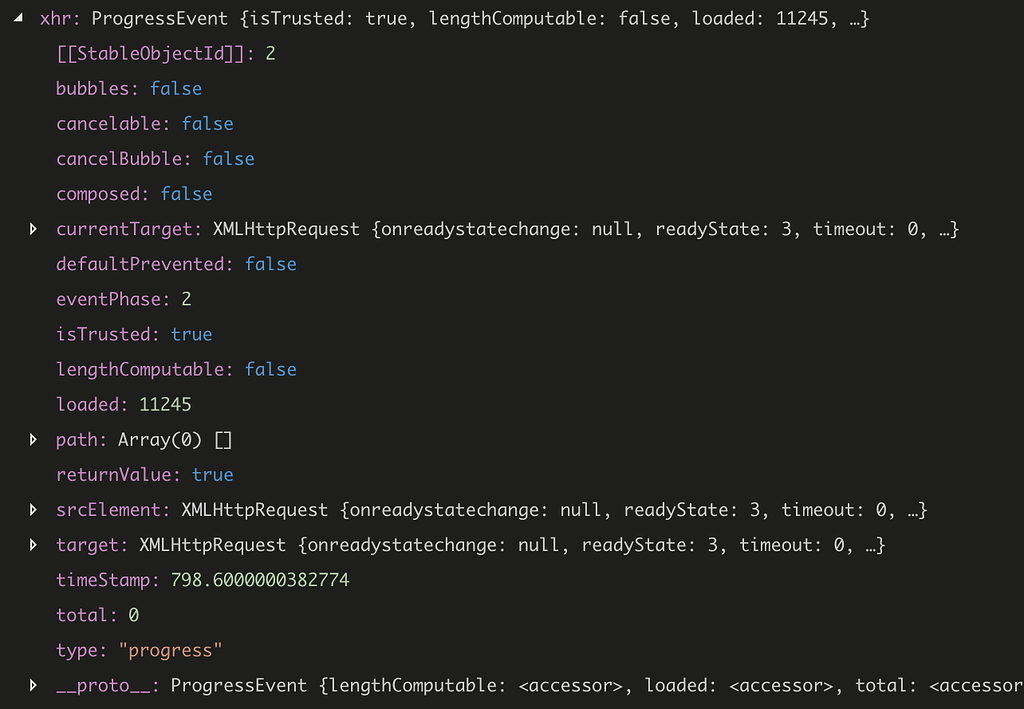Click the returnValue true value
This screenshot has width=1024, height=709.
212,475
